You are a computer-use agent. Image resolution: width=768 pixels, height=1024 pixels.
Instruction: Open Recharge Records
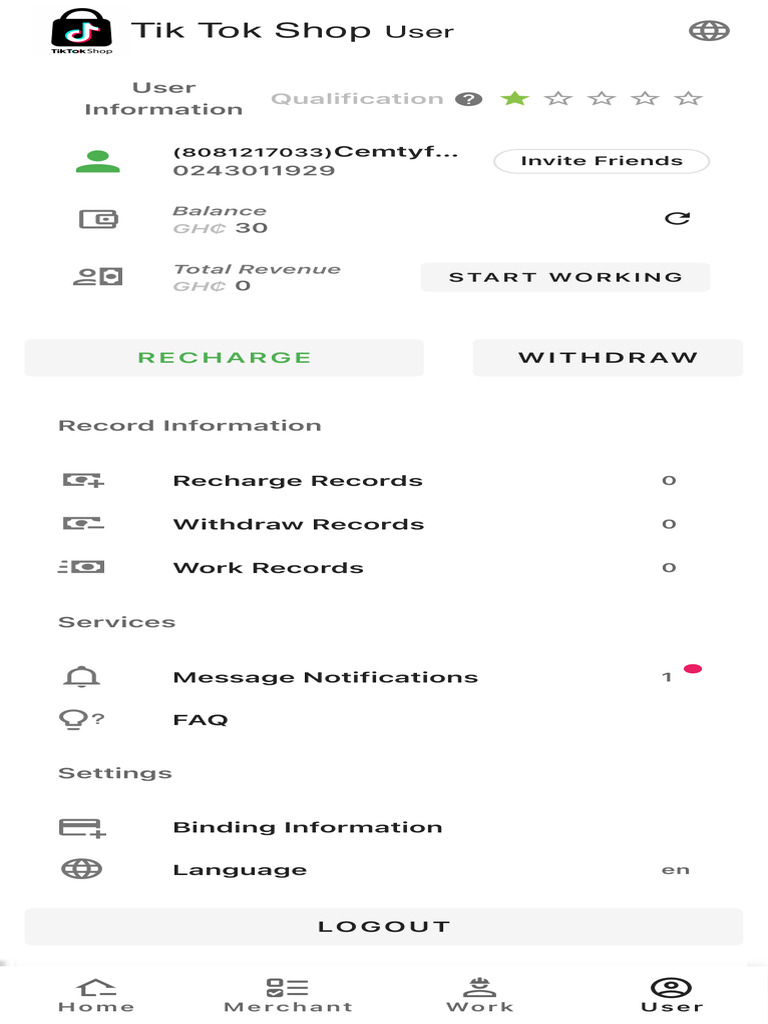384,481
